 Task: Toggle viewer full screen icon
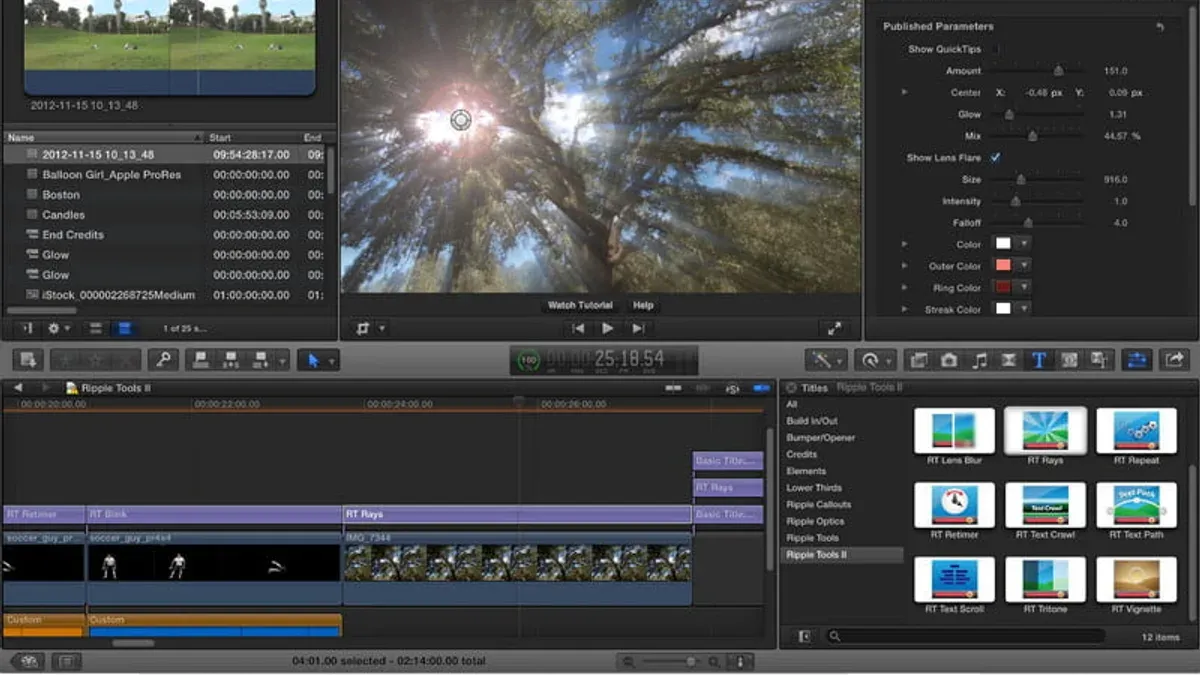point(834,328)
